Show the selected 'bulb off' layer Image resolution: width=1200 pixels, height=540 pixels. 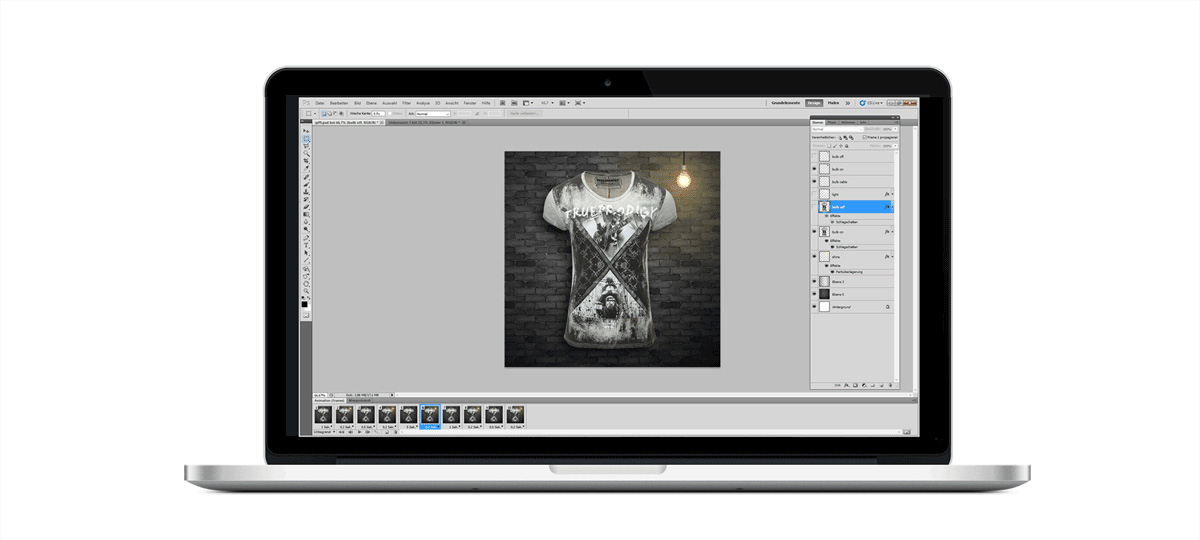coord(814,206)
